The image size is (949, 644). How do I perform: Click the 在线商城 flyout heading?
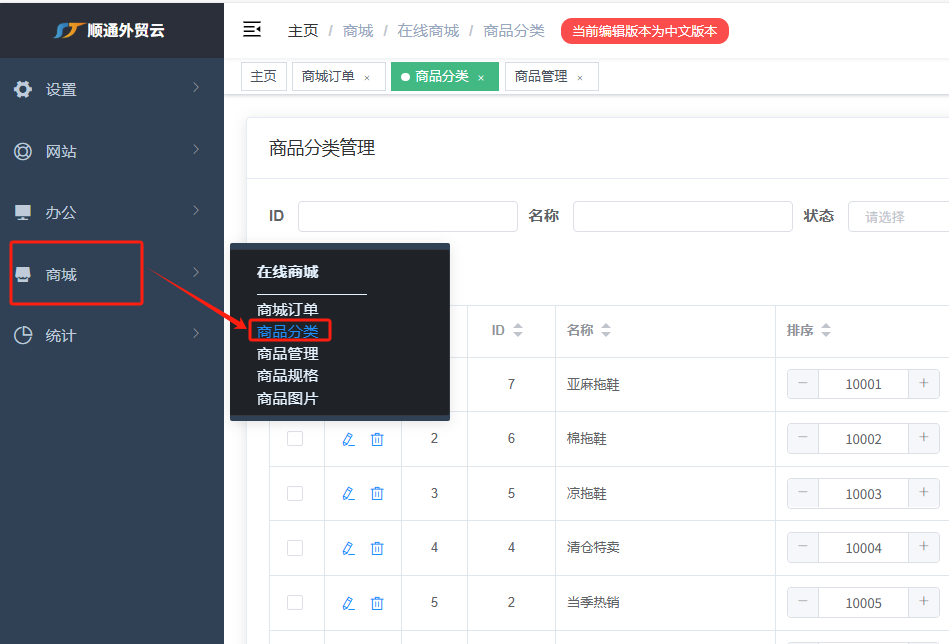pos(287,272)
